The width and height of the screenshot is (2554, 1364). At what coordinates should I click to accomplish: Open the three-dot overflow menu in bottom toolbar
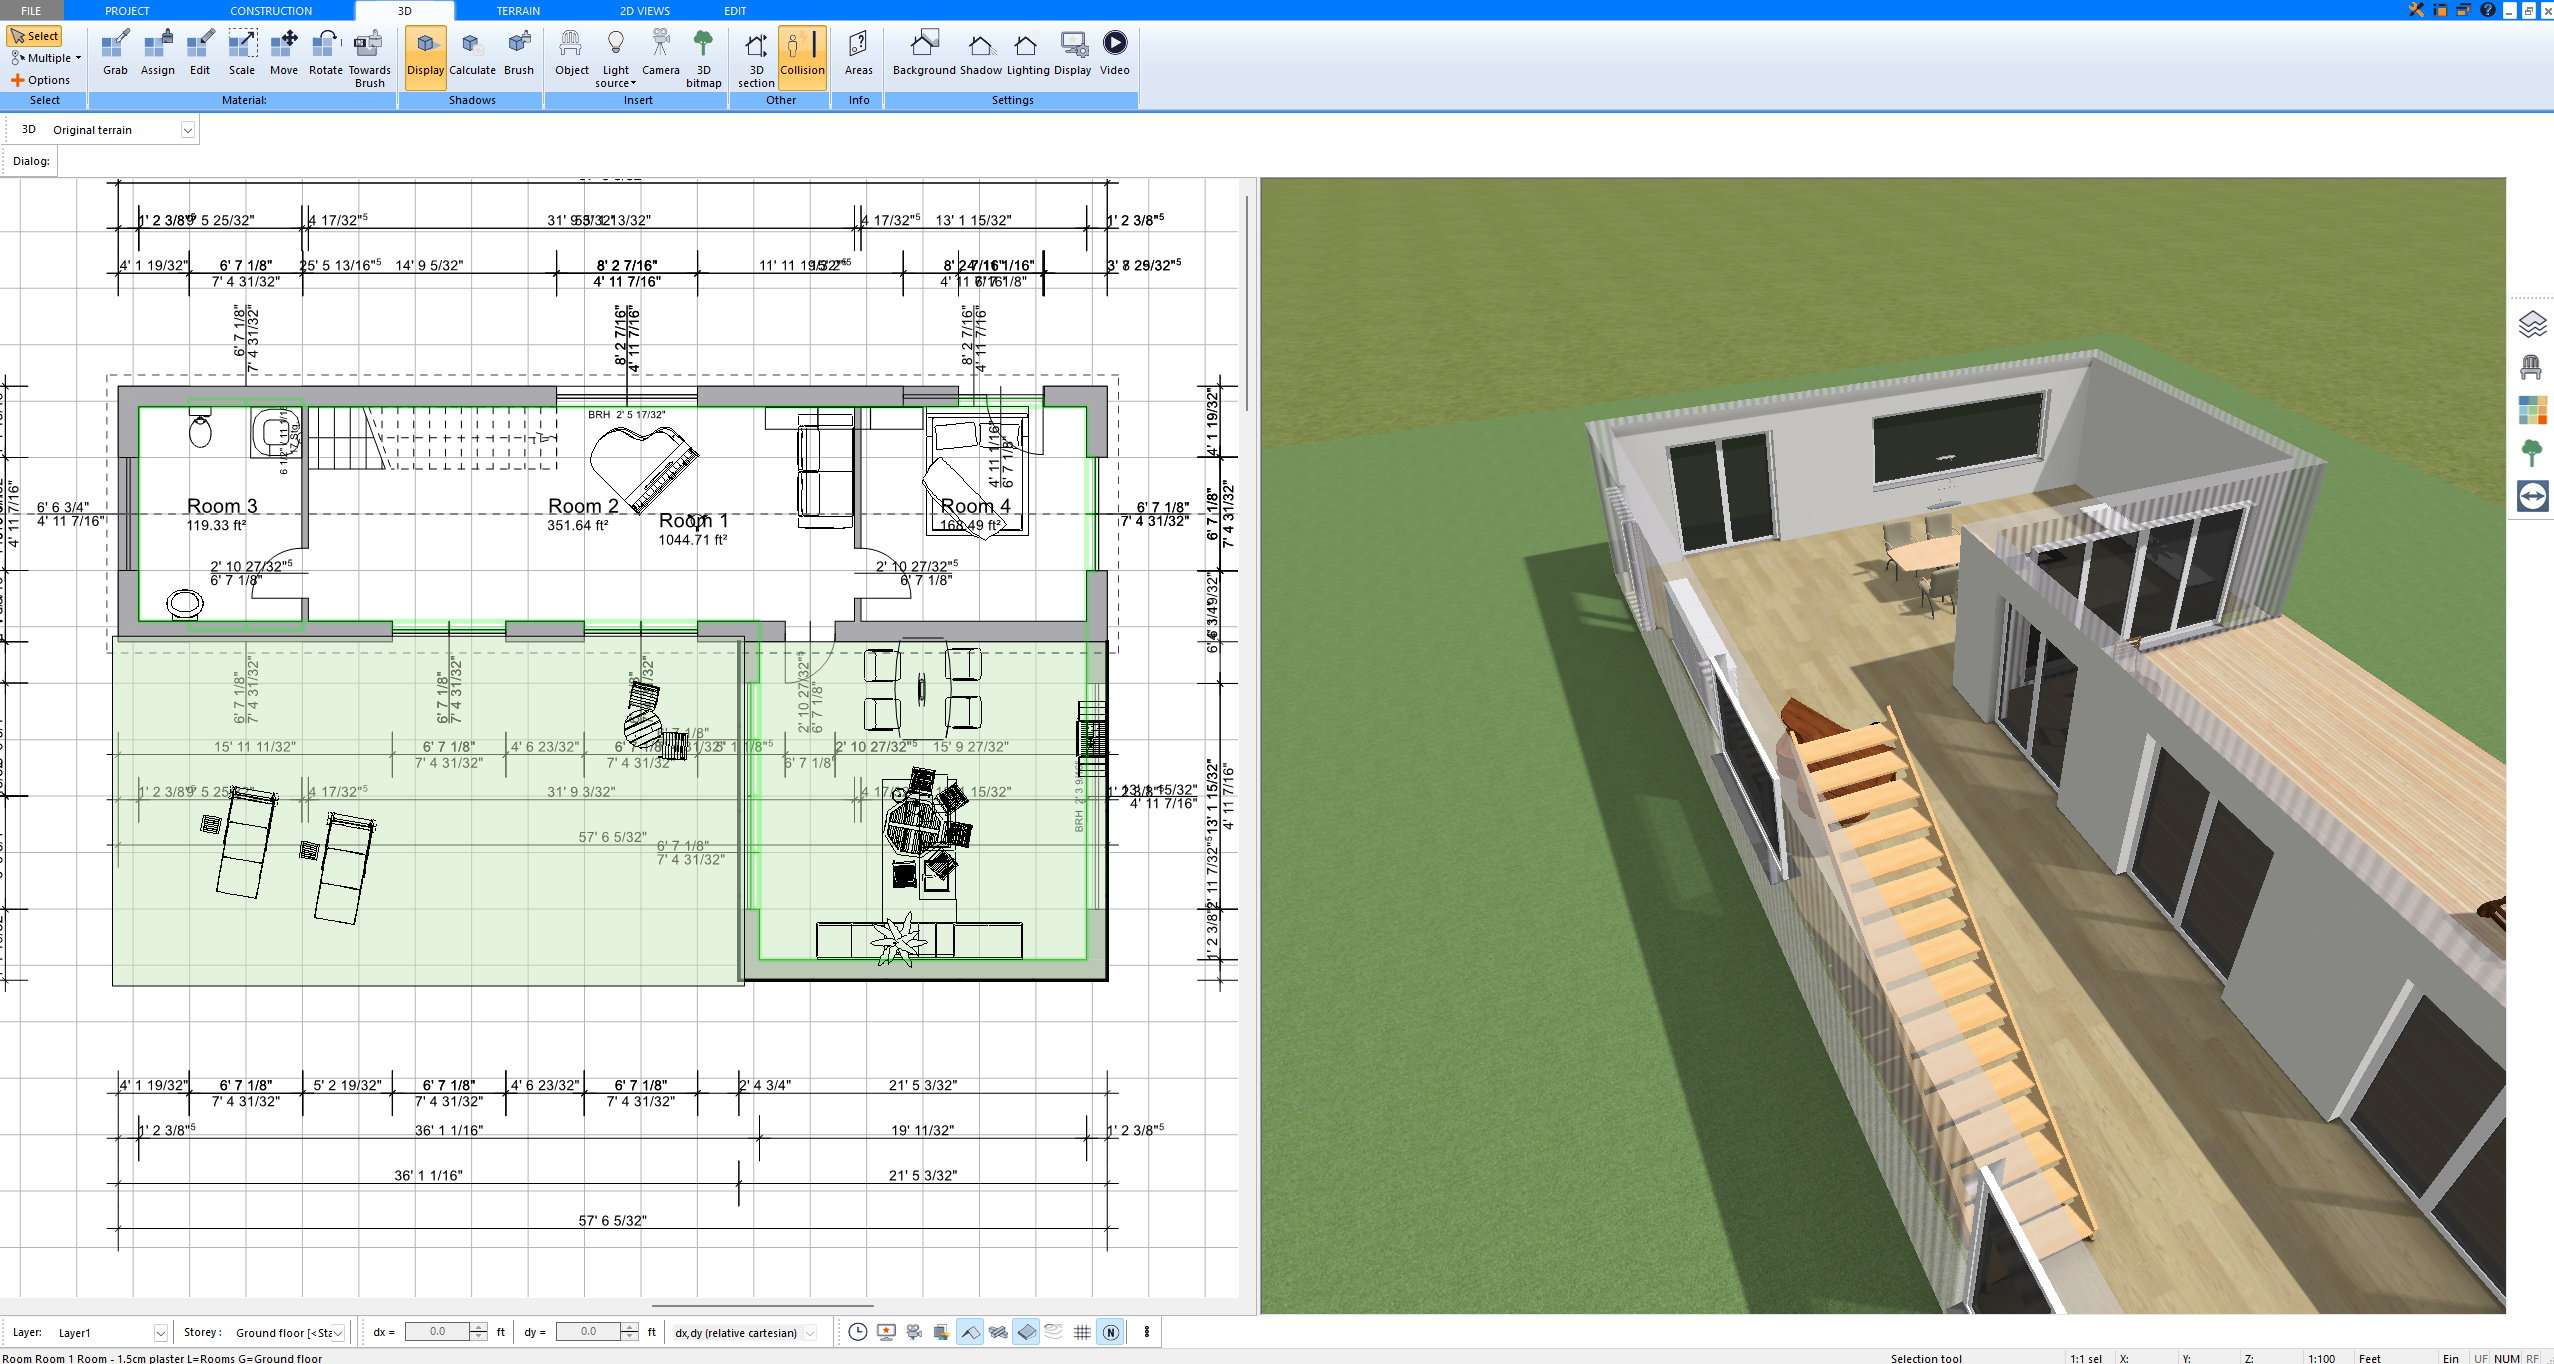1147,1332
